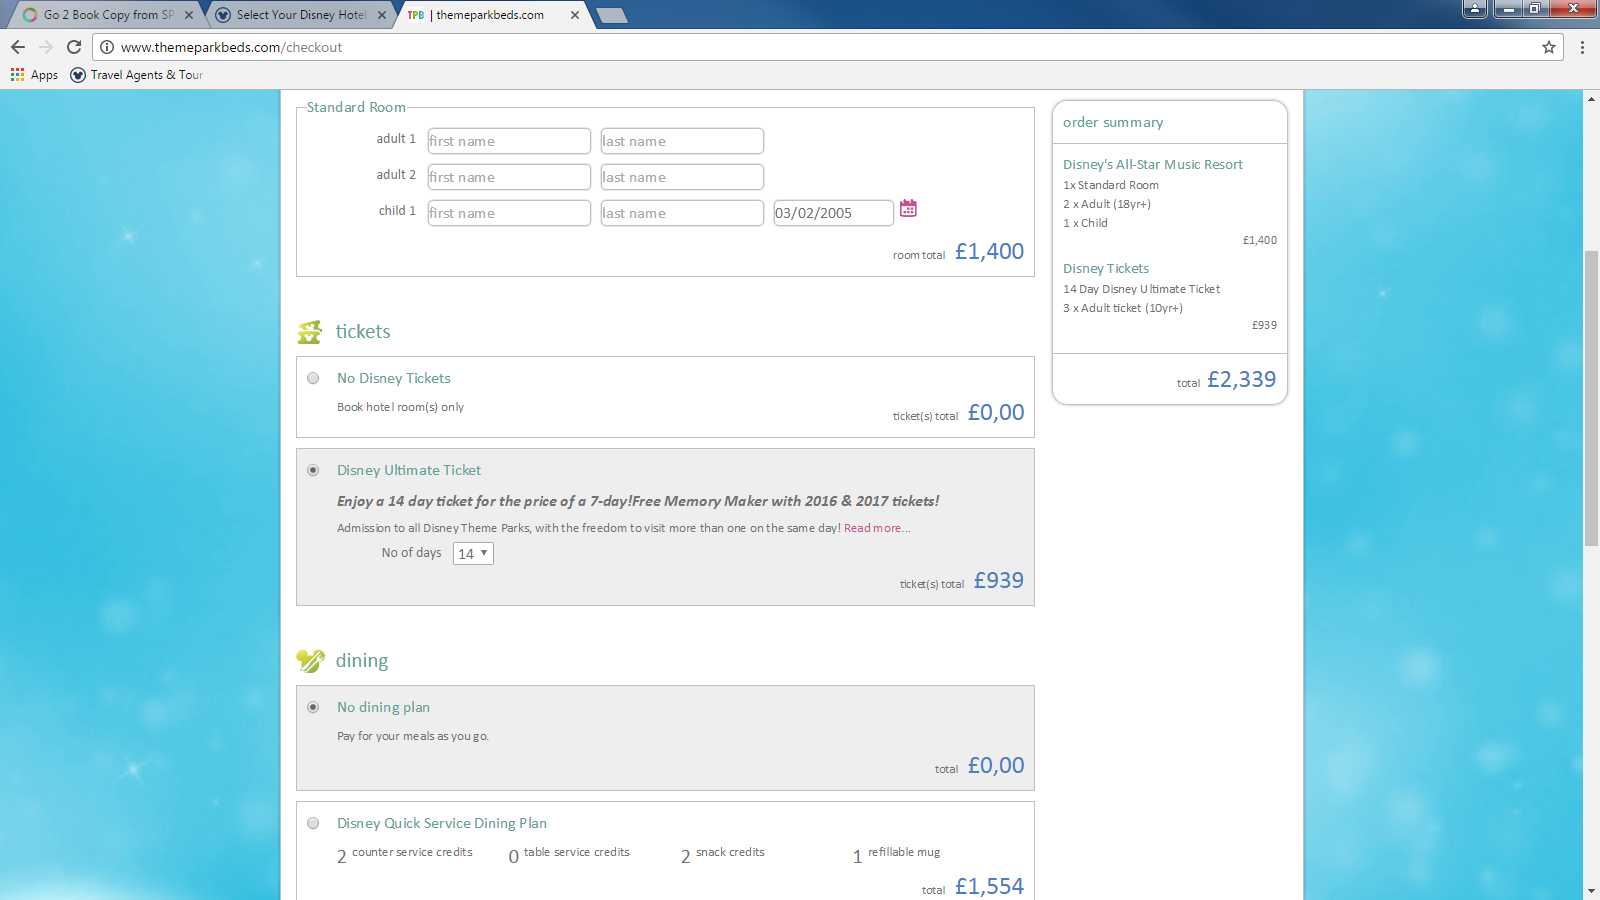Click the Quick Service Dining total £1,554
Viewport: 1600px width, 900px height.
tap(989, 886)
